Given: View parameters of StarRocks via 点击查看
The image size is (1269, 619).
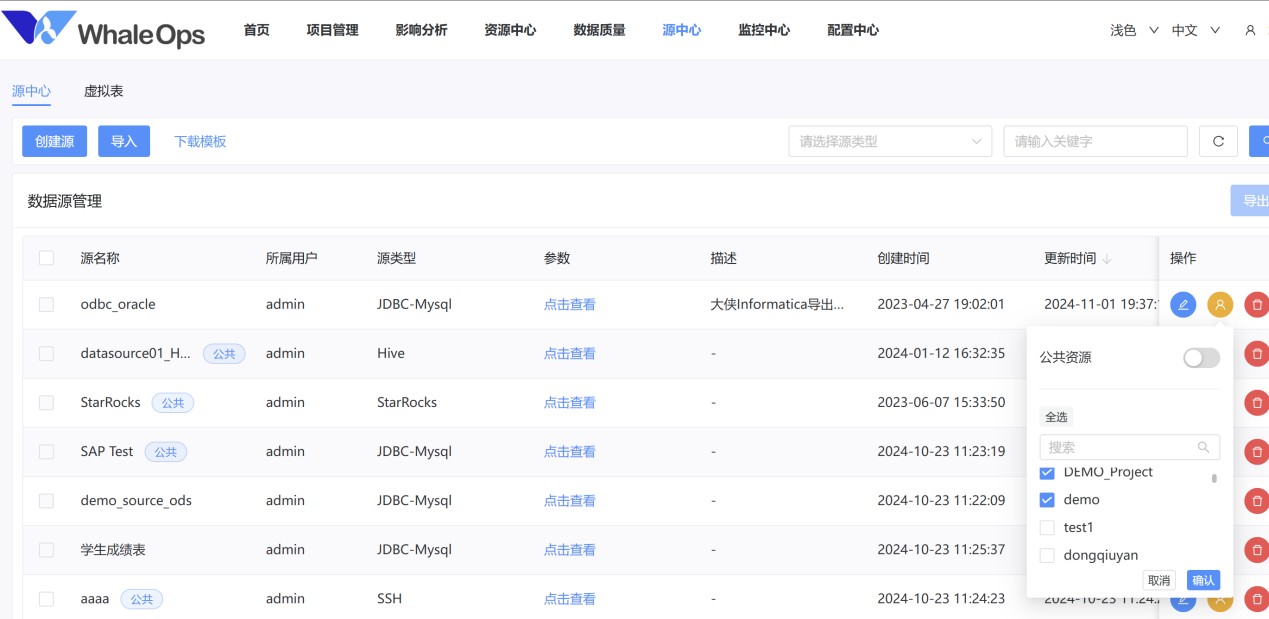Looking at the screenshot, I should (x=570, y=402).
